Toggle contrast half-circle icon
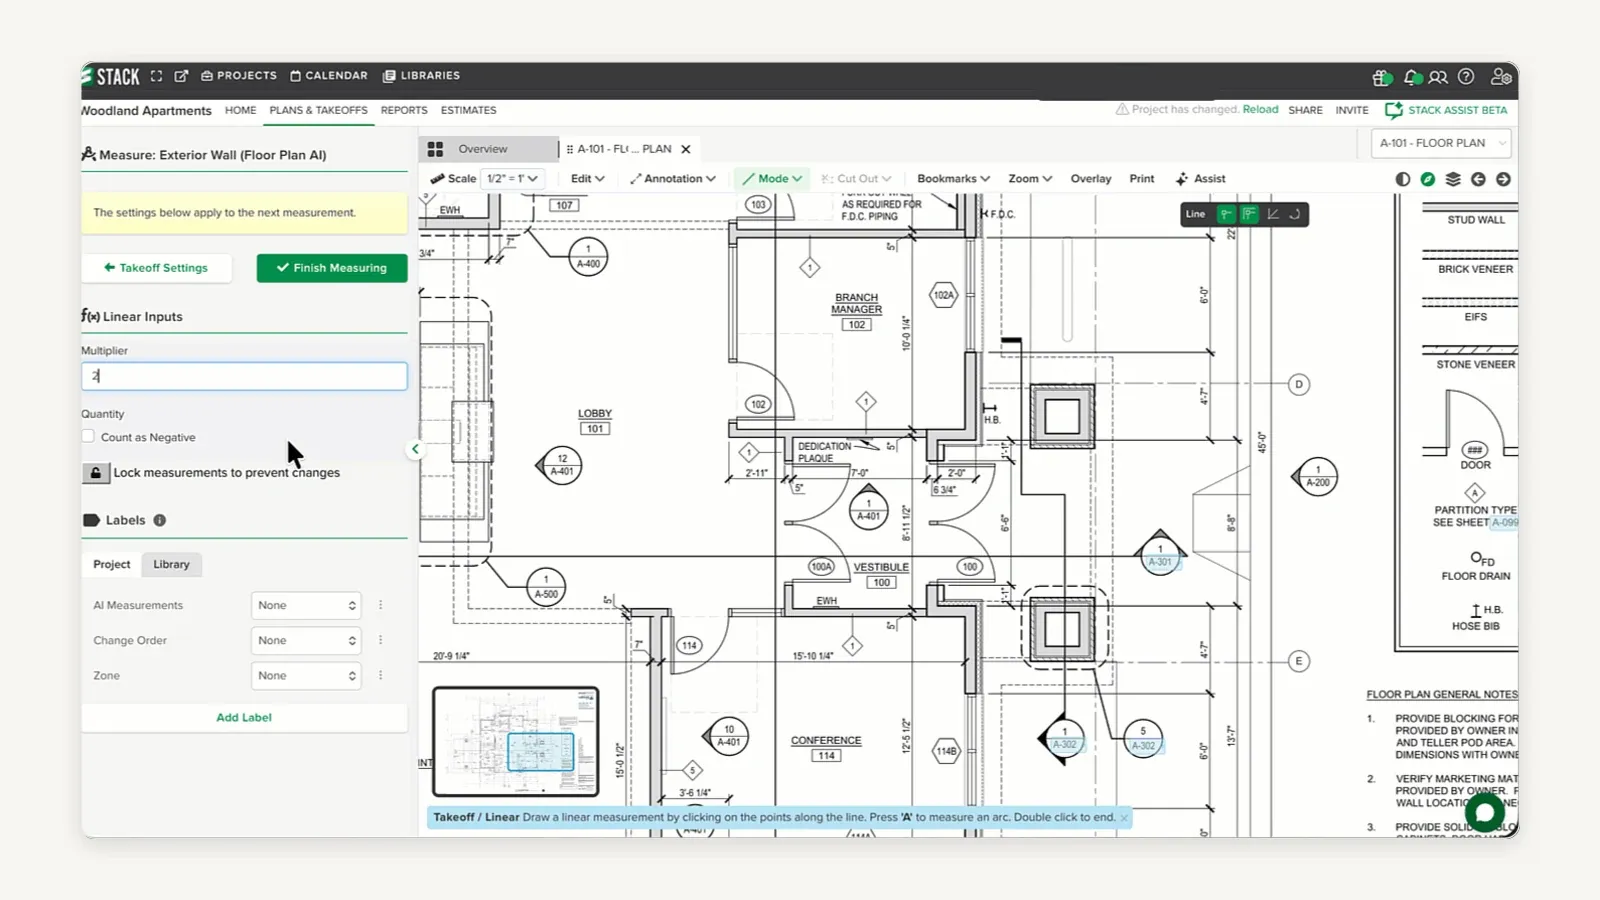This screenshot has height=900, width=1600. pyautogui.click(x=1403, y=179)
